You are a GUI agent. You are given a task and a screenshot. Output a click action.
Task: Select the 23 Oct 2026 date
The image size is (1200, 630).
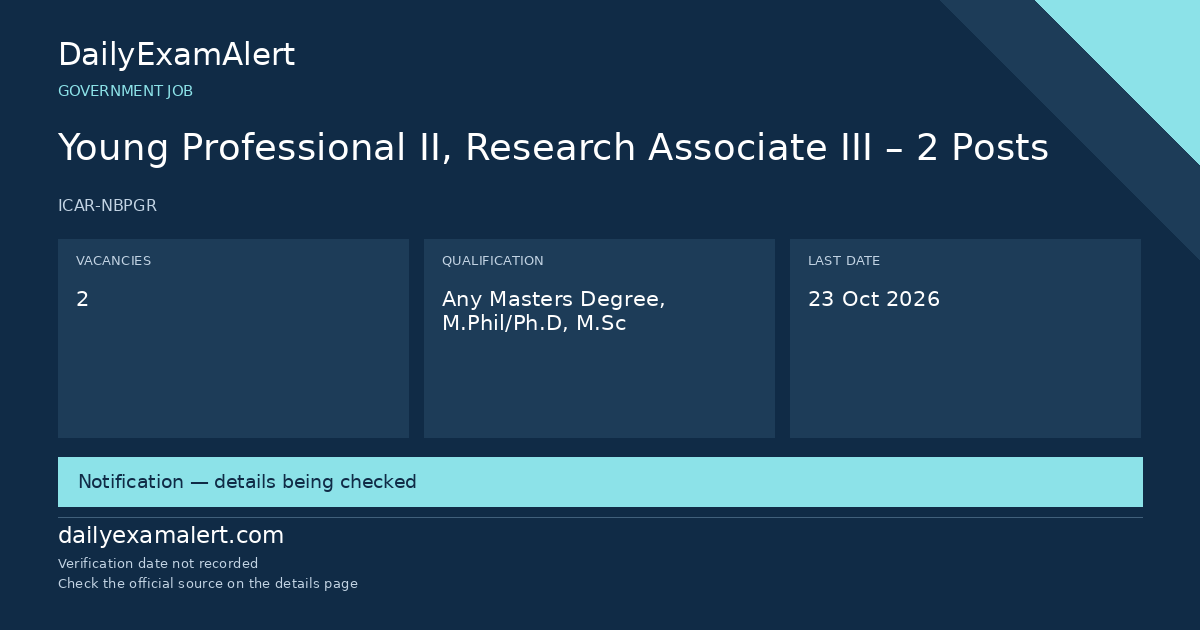click(874, 299)
